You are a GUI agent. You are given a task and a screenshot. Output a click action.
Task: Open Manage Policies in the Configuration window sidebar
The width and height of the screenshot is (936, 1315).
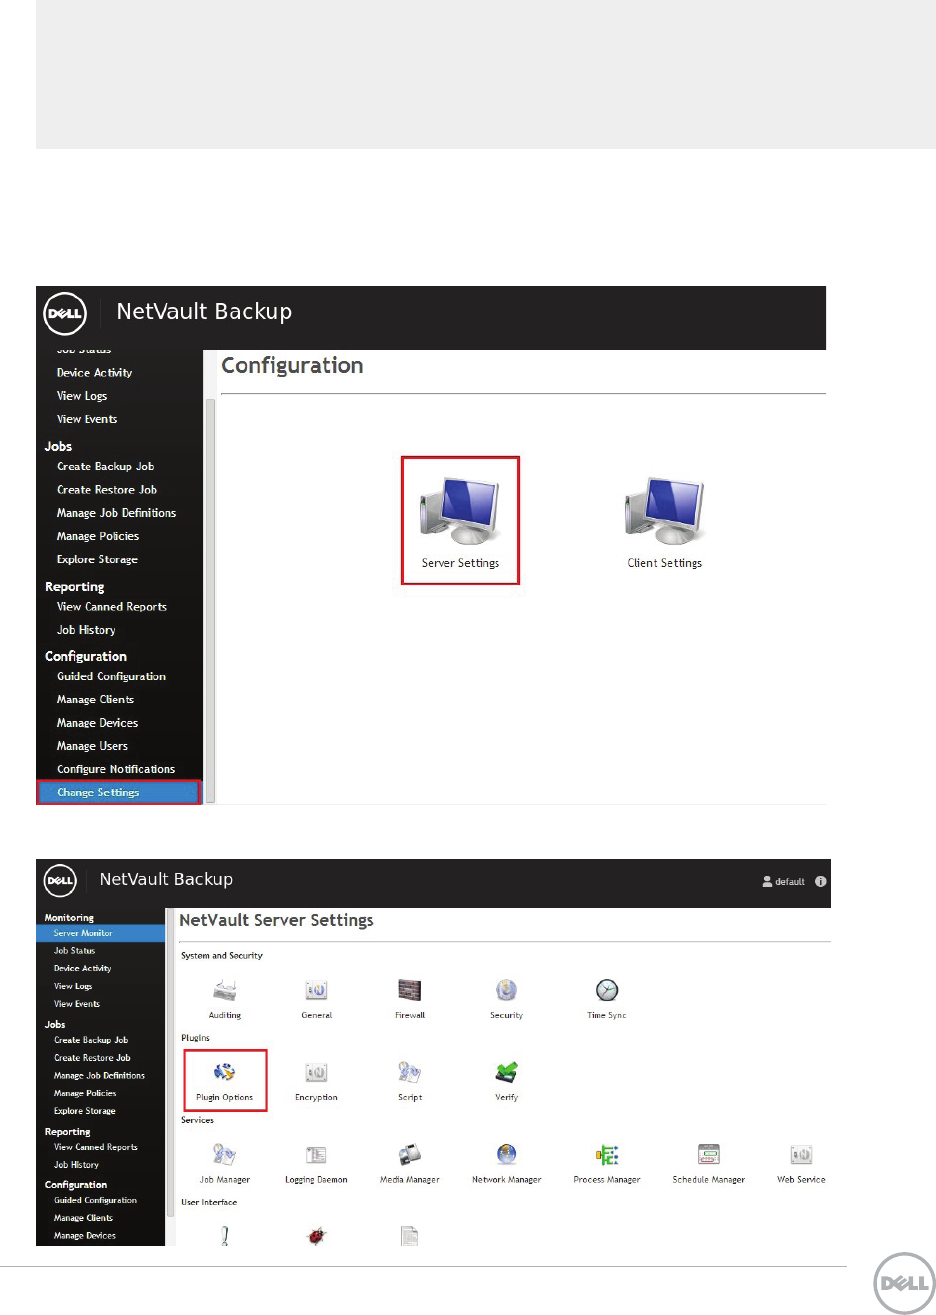pos(98,536)
